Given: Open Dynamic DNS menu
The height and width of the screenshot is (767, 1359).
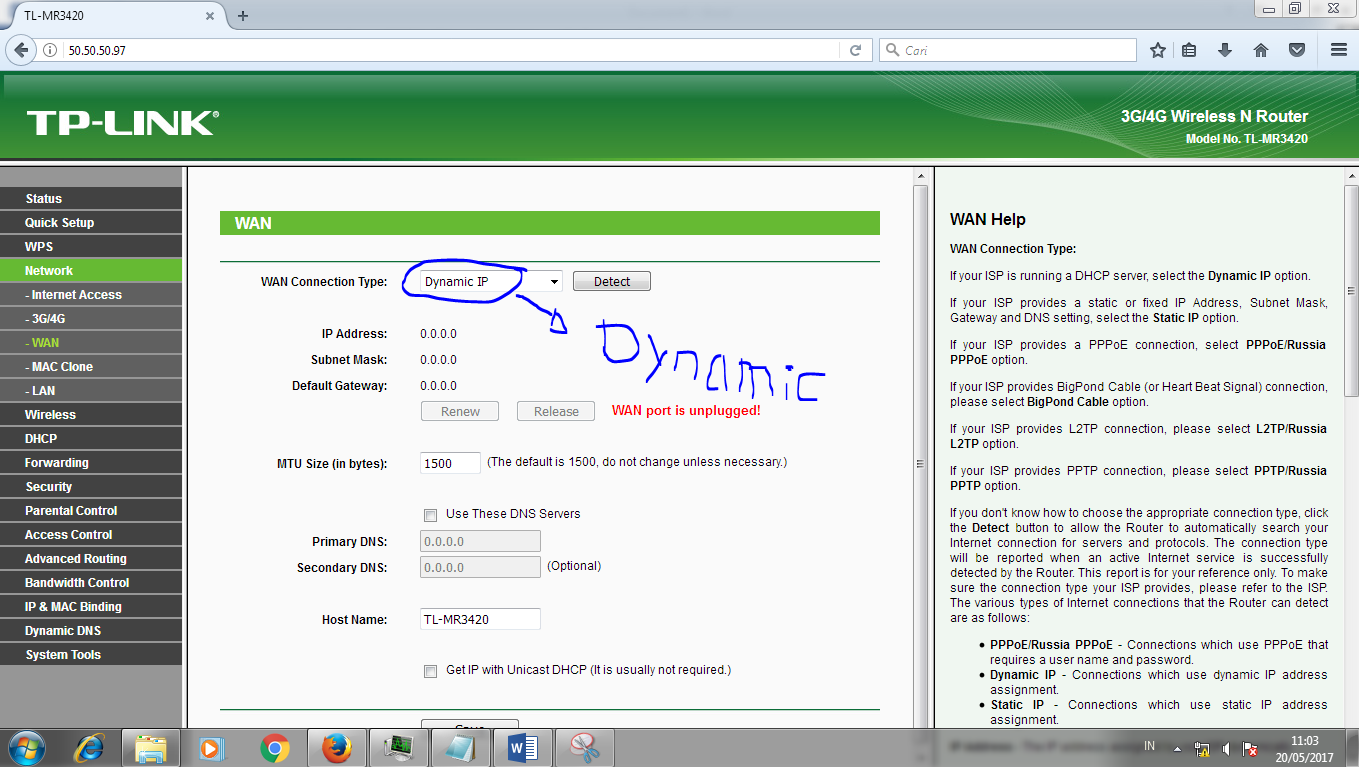Looking at the screenshot, I should pos(91,630).
